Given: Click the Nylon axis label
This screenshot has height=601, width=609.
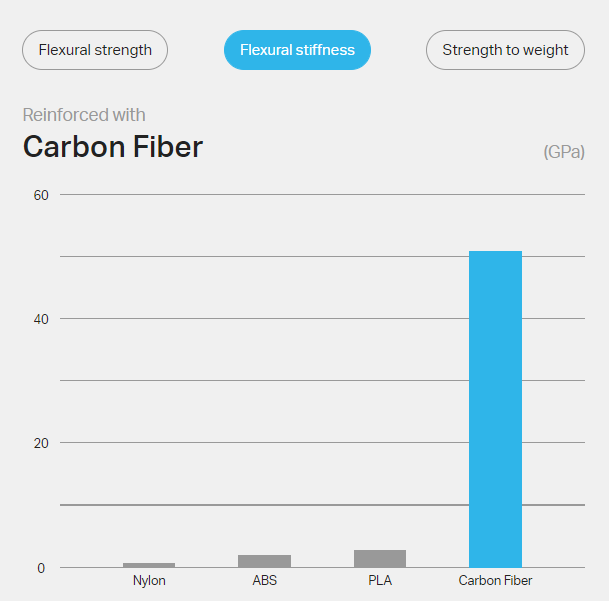Looking at the screenshot, I should (149, 580).
